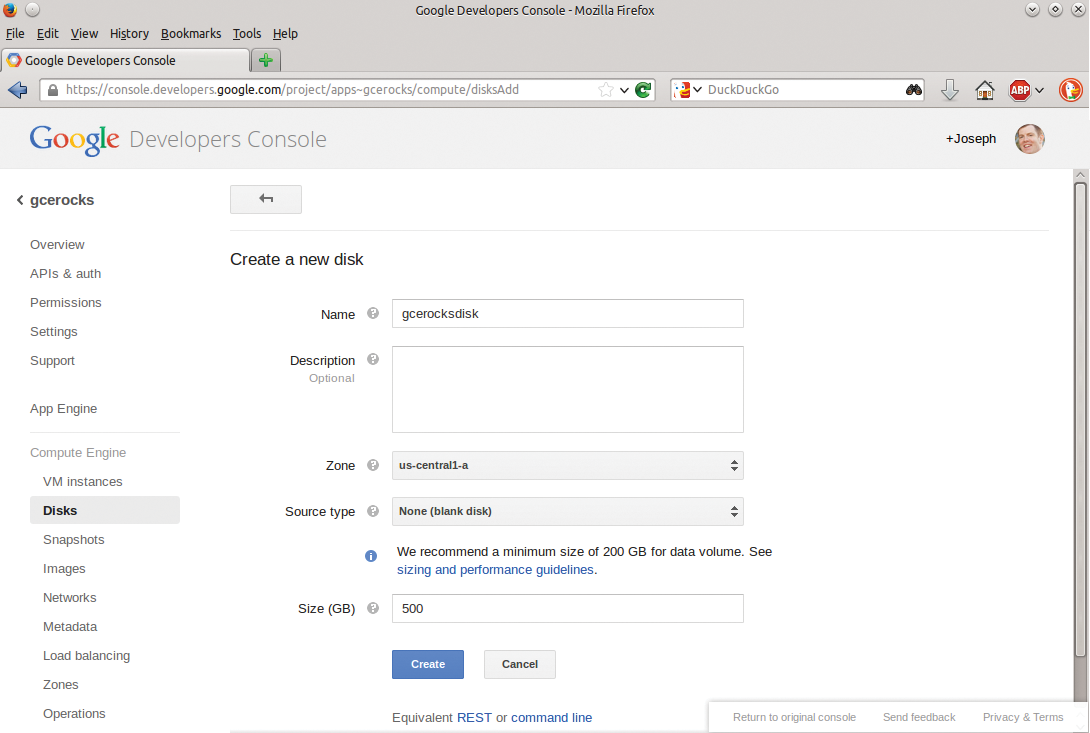Viewport: 1090px width, 733px height.
Task: Click the Description text area
Action: click(x=568, y=389)
